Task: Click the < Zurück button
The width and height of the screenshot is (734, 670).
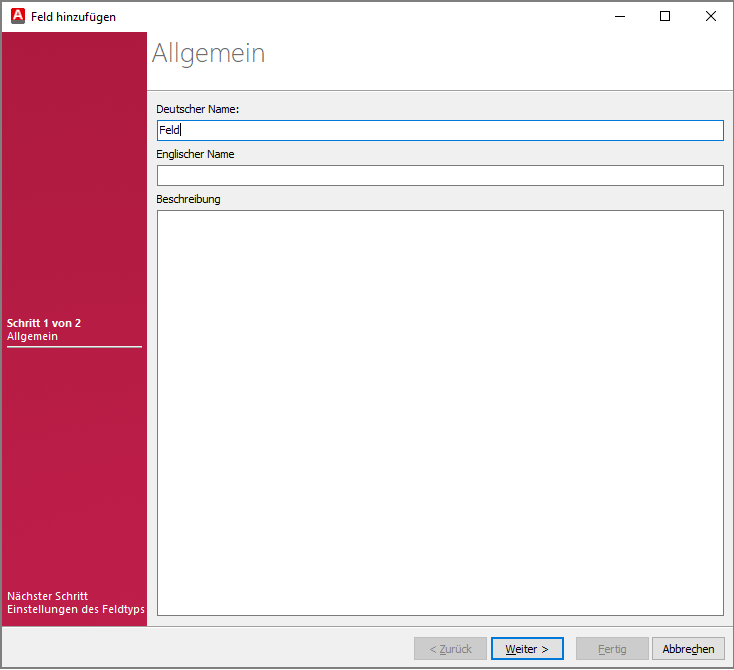Action: pos(450,649)
